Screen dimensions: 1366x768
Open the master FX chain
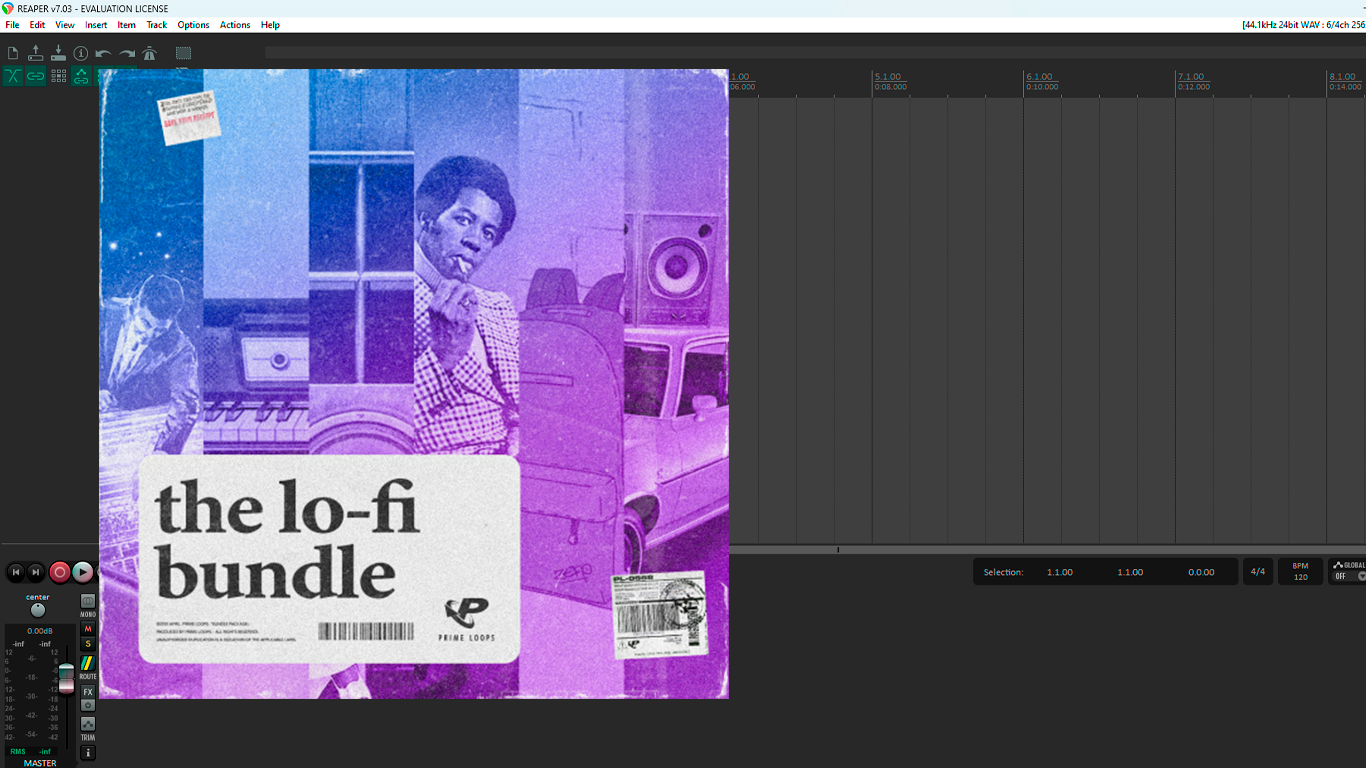[88, 692]
